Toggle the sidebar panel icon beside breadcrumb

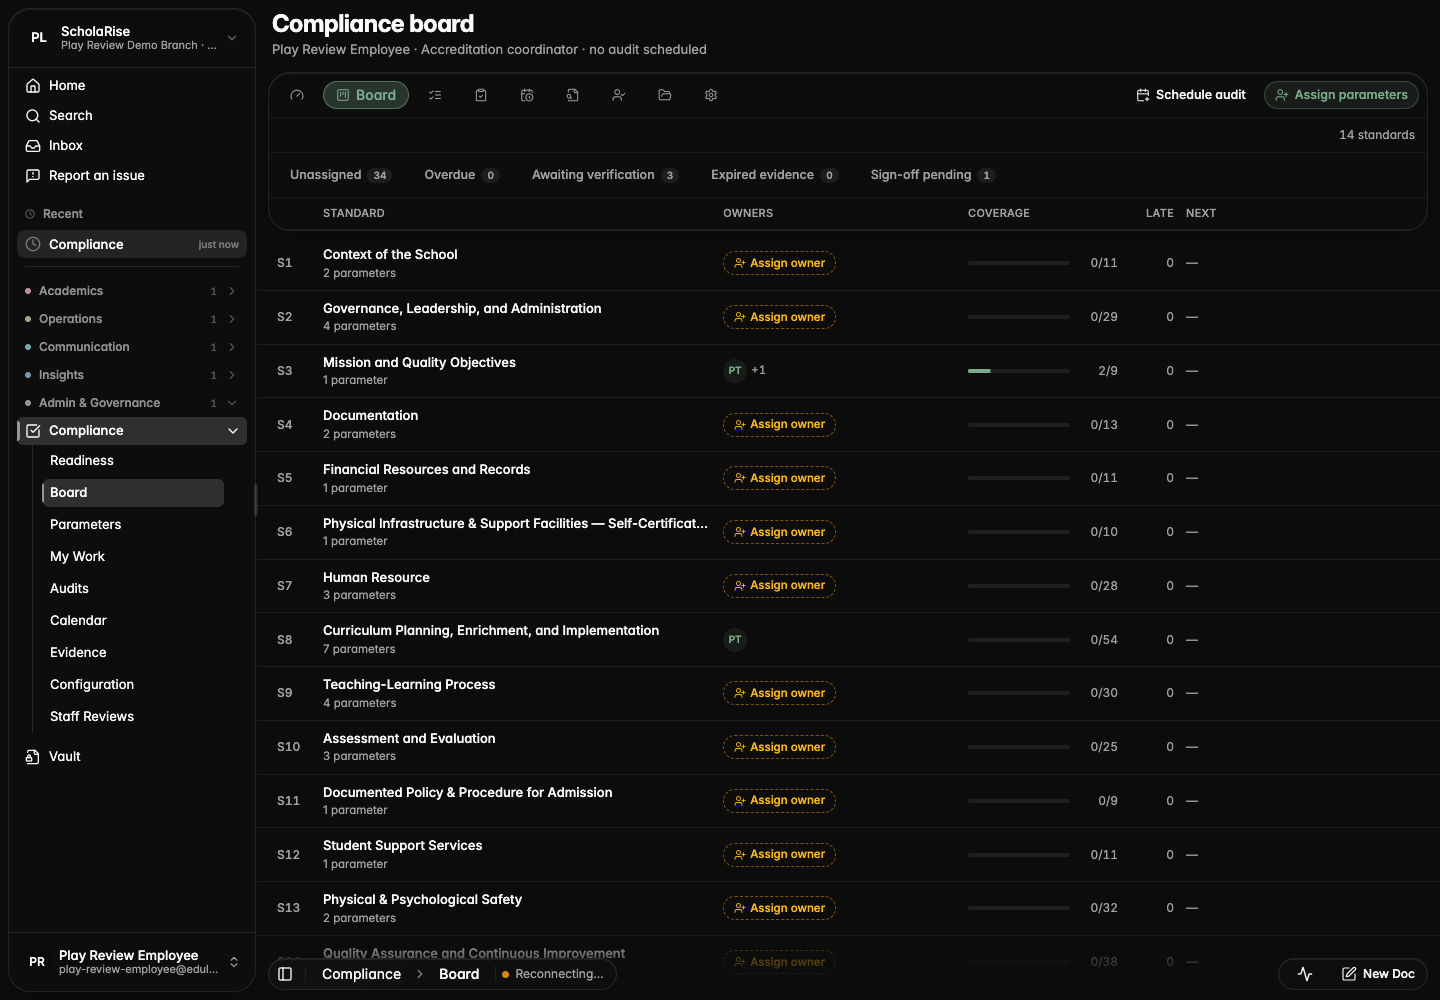pyautogui.click(x=285, y=974)
